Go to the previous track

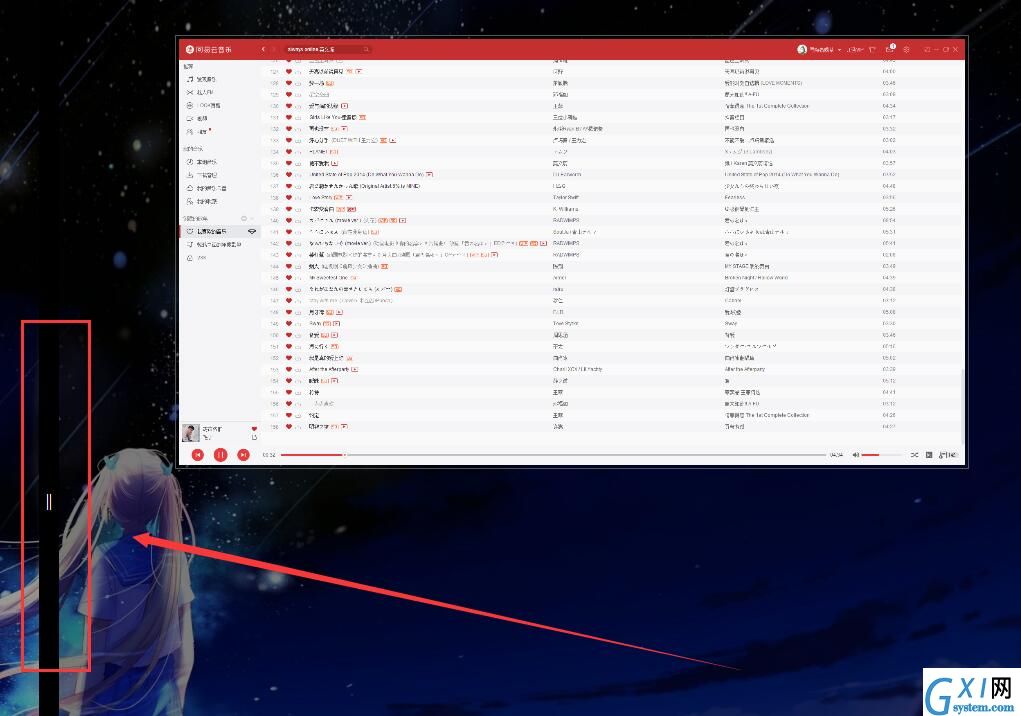pos(198,455)
